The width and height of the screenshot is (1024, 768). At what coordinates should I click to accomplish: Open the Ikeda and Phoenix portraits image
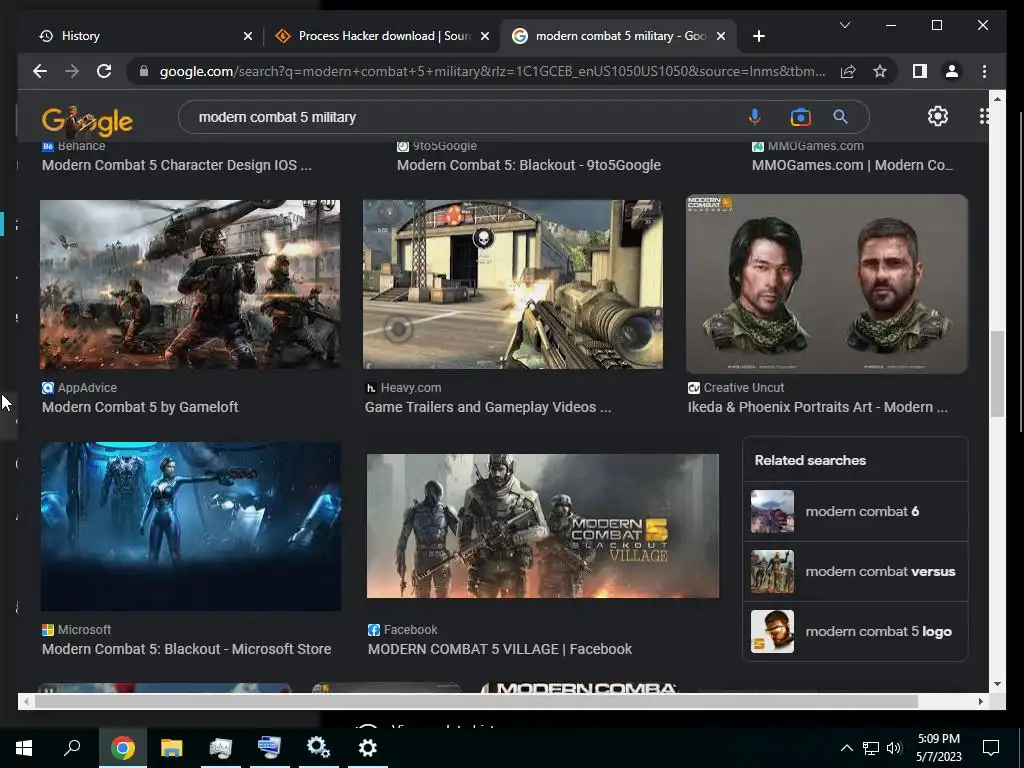[x=827, y=284]
